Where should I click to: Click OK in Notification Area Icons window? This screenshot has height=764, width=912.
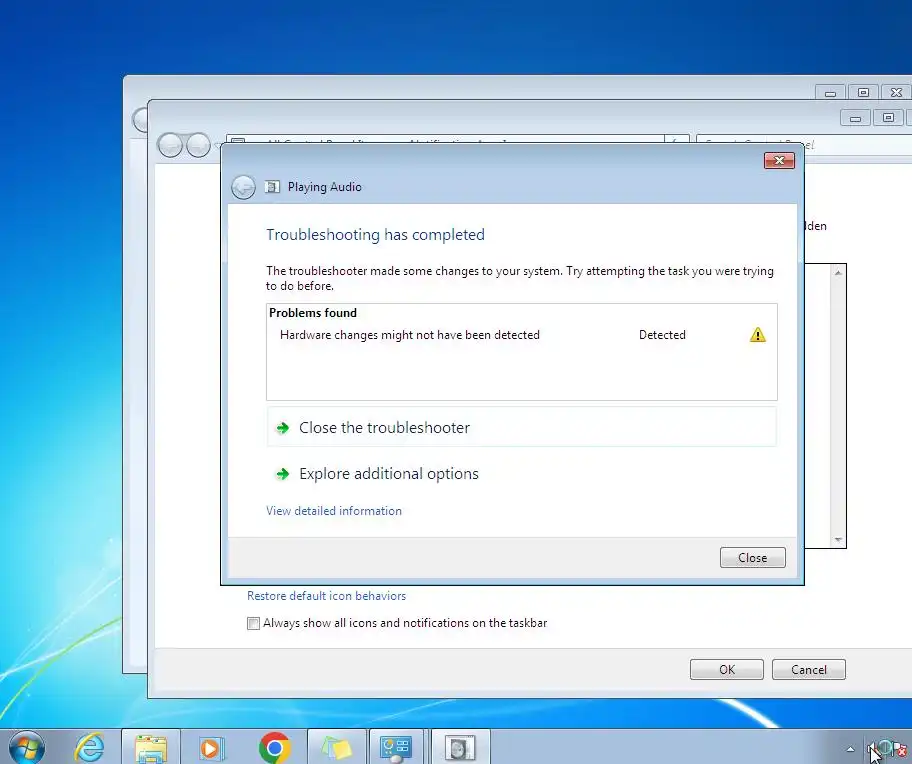[726, 669]
